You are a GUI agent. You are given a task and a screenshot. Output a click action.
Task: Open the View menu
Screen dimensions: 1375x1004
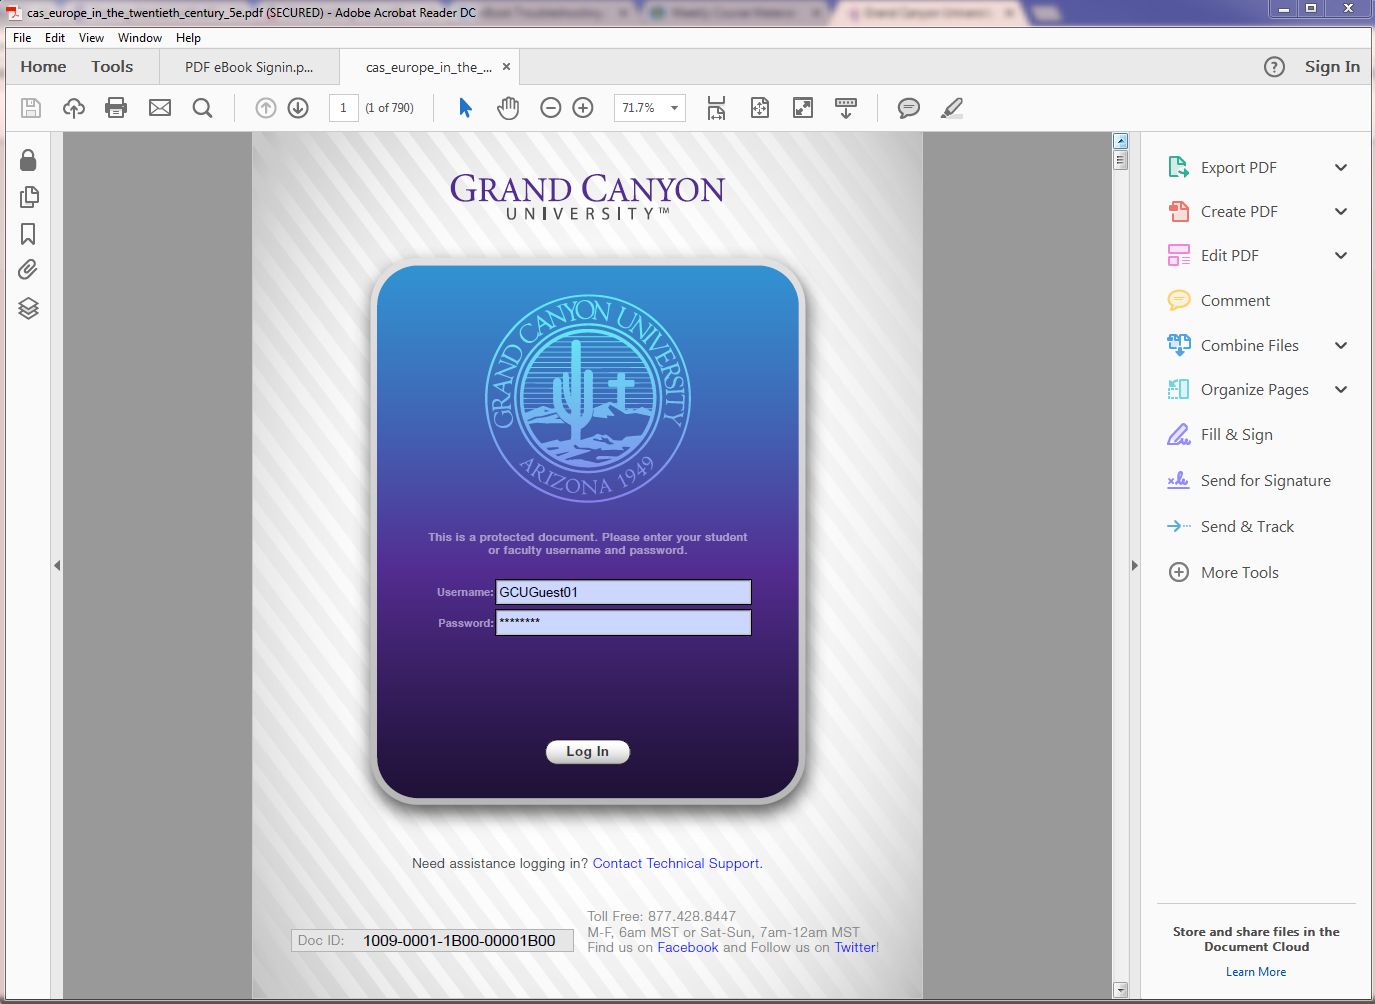pos(91,38)
